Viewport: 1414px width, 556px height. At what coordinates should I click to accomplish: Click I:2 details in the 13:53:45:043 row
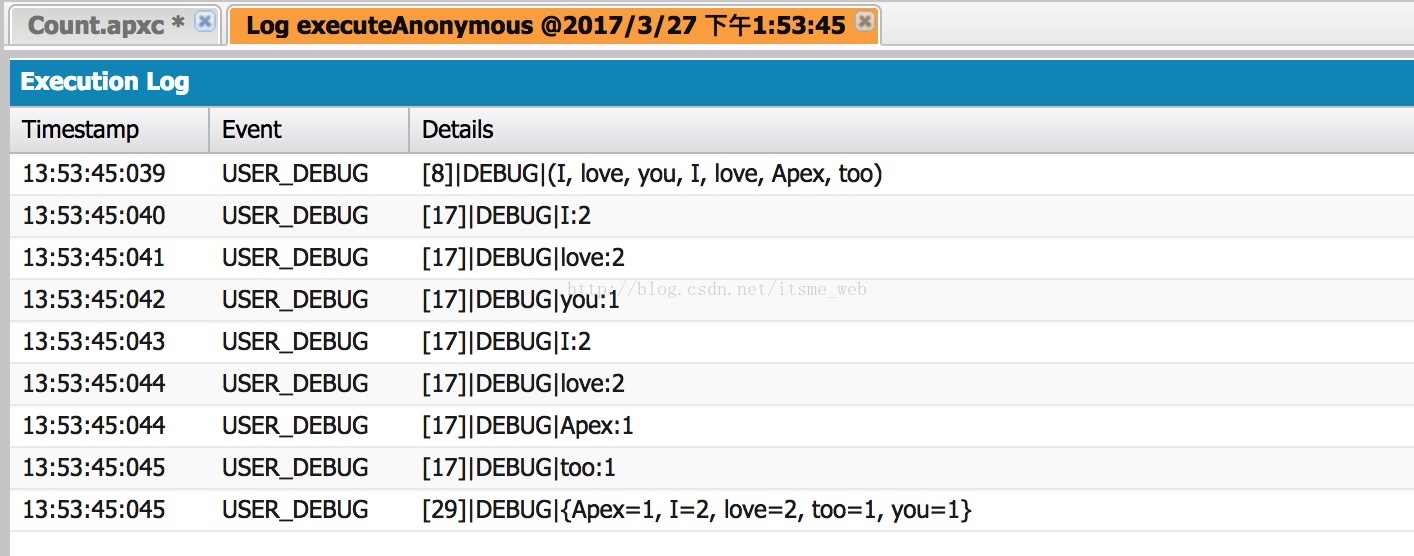tap(506, 342)
